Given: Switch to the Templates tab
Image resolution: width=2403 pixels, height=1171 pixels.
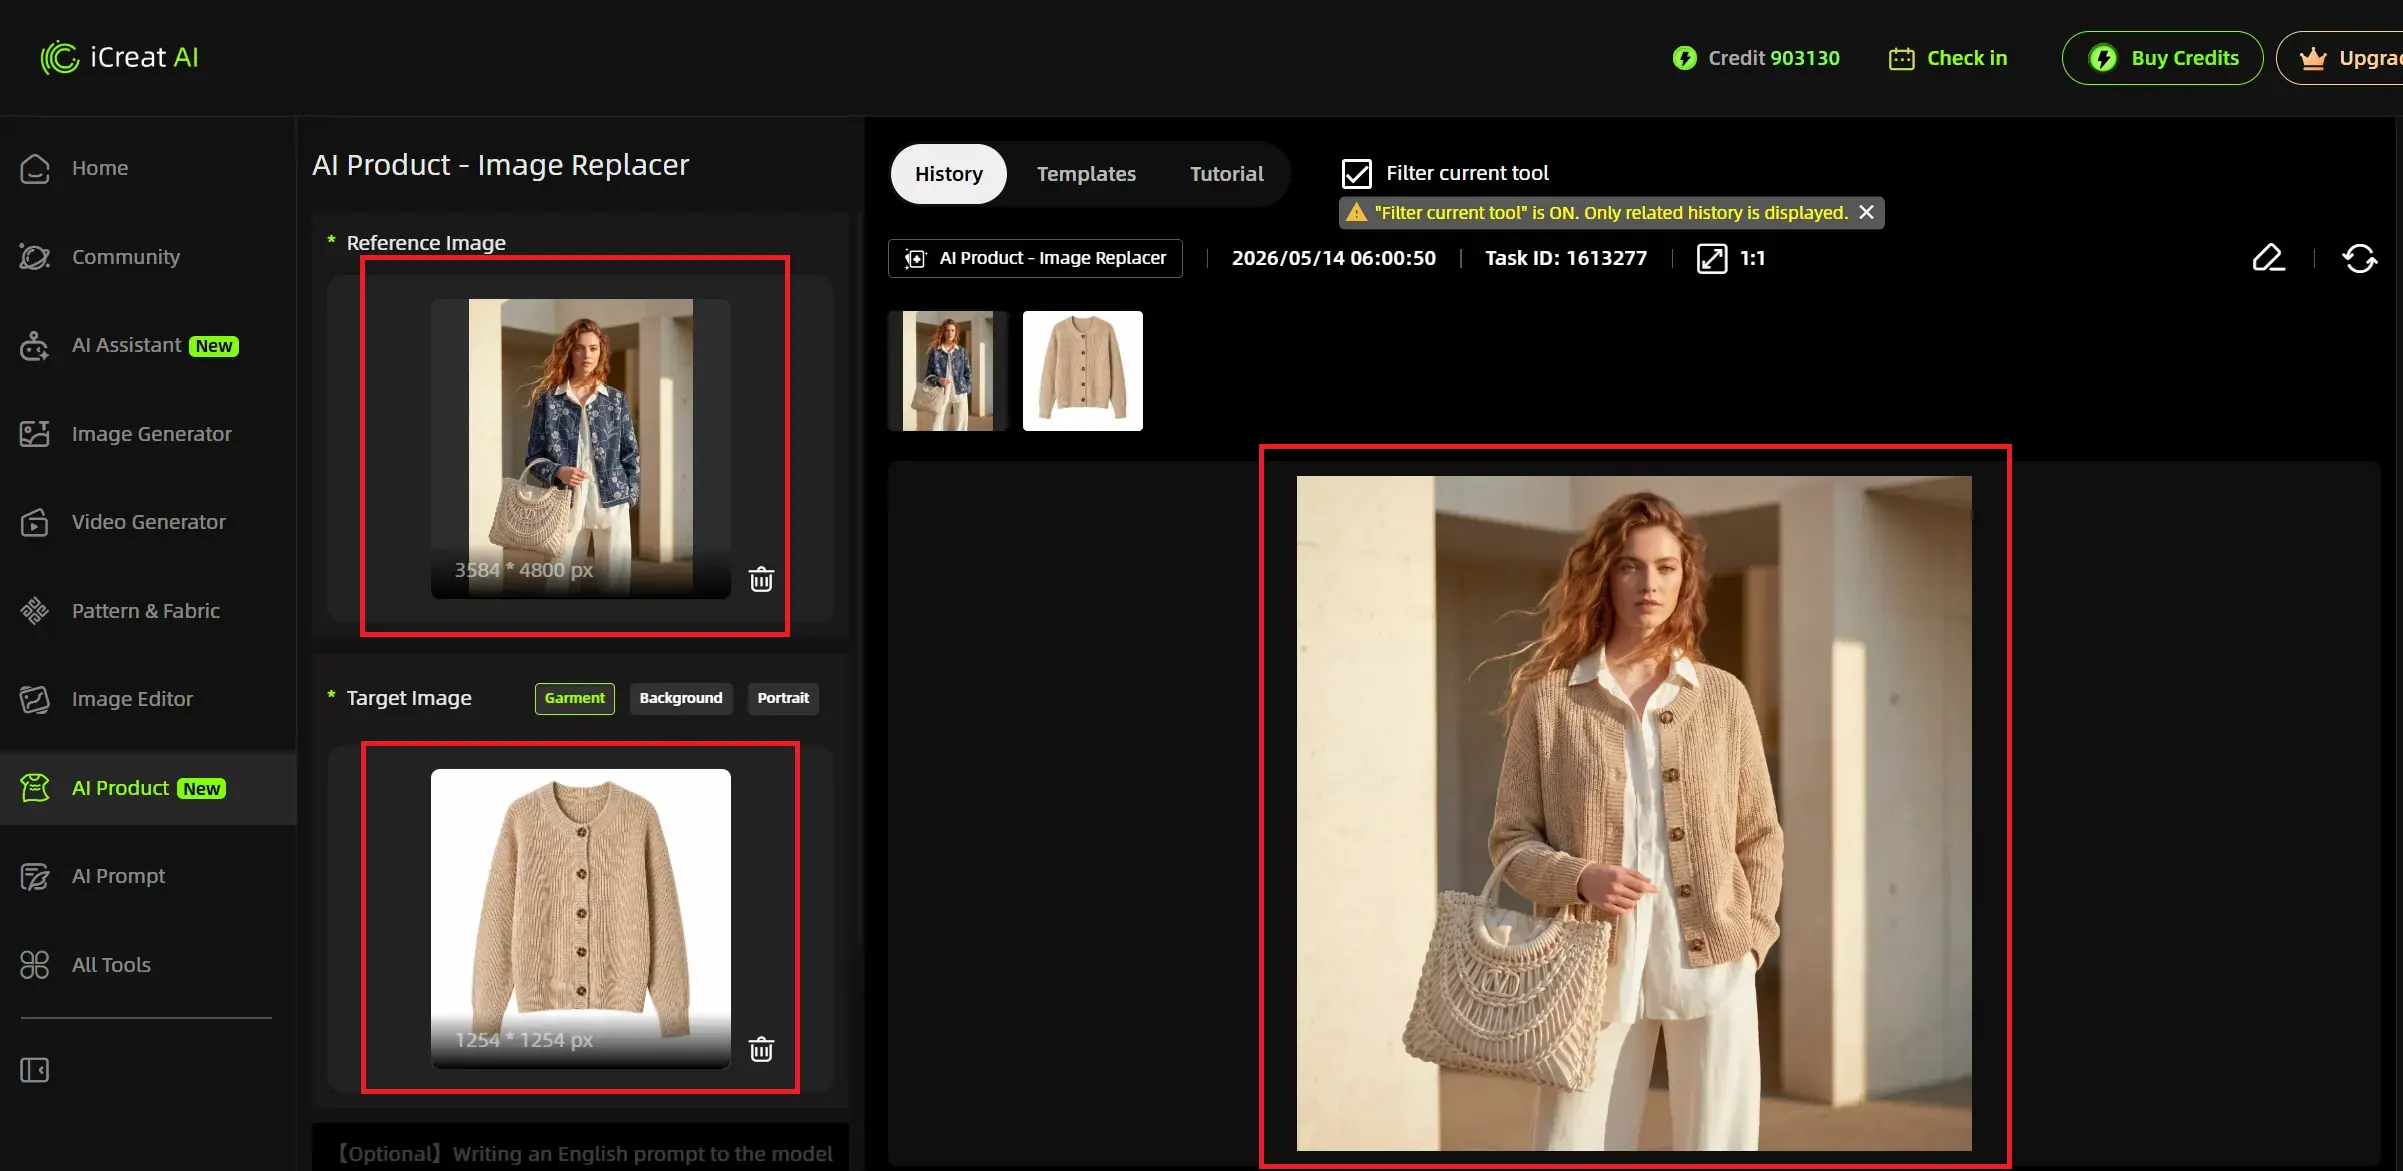Looking at the screenshot, I should point(1086,174).
